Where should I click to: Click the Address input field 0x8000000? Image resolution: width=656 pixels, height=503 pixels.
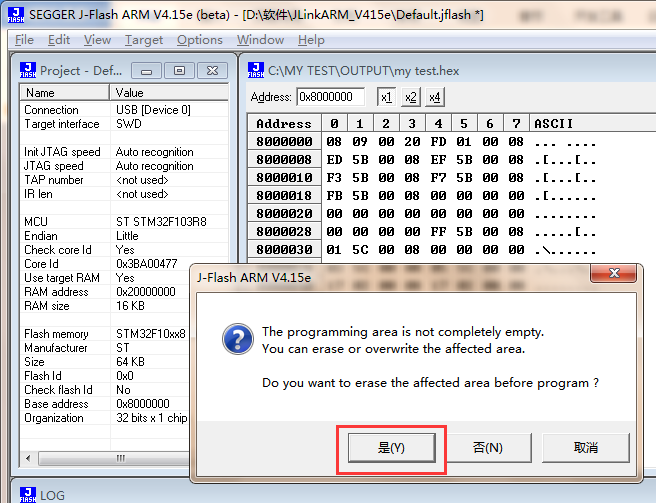coord(331,97)
